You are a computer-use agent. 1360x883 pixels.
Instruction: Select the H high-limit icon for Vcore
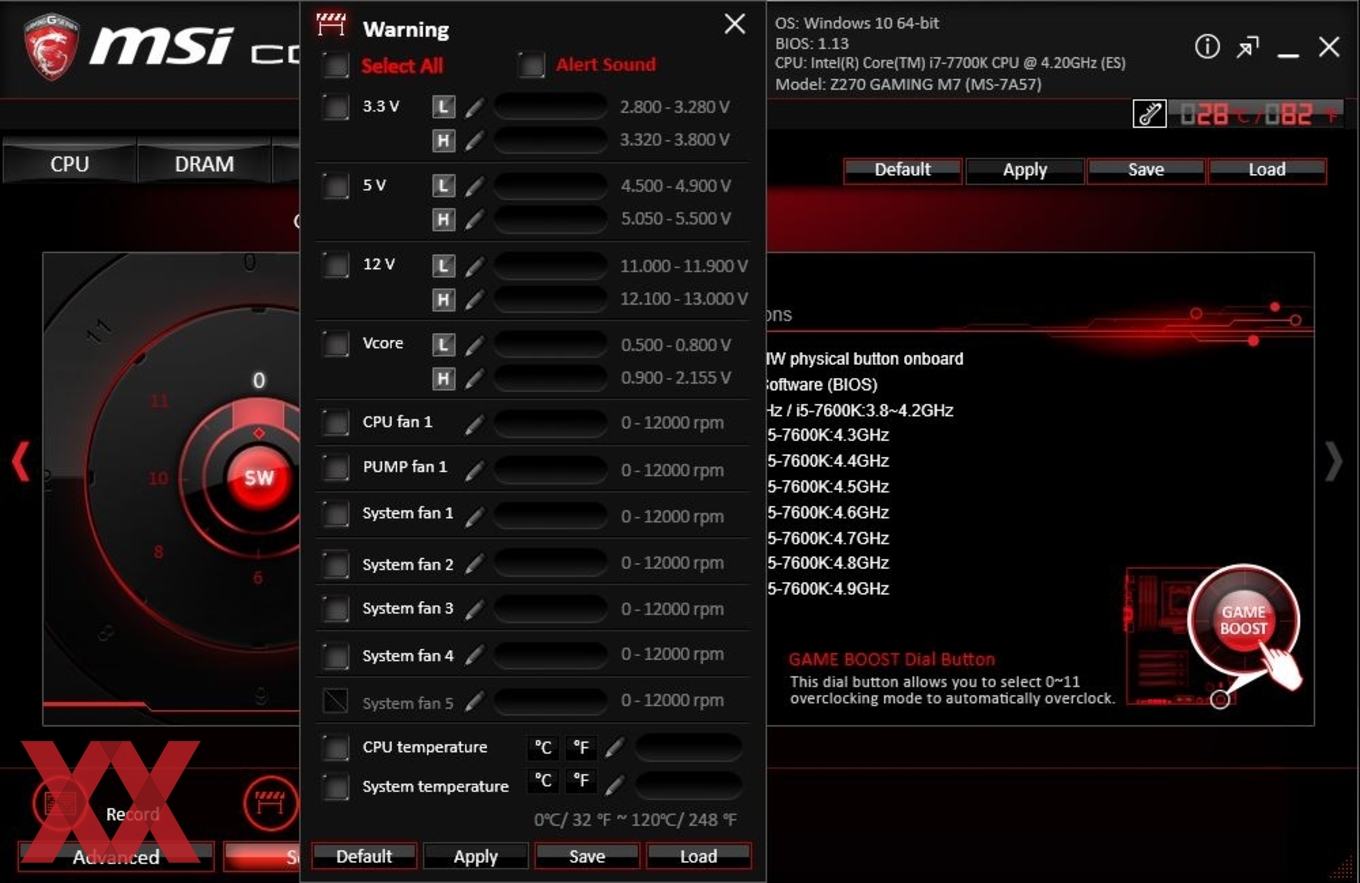(x=443, y=378)
